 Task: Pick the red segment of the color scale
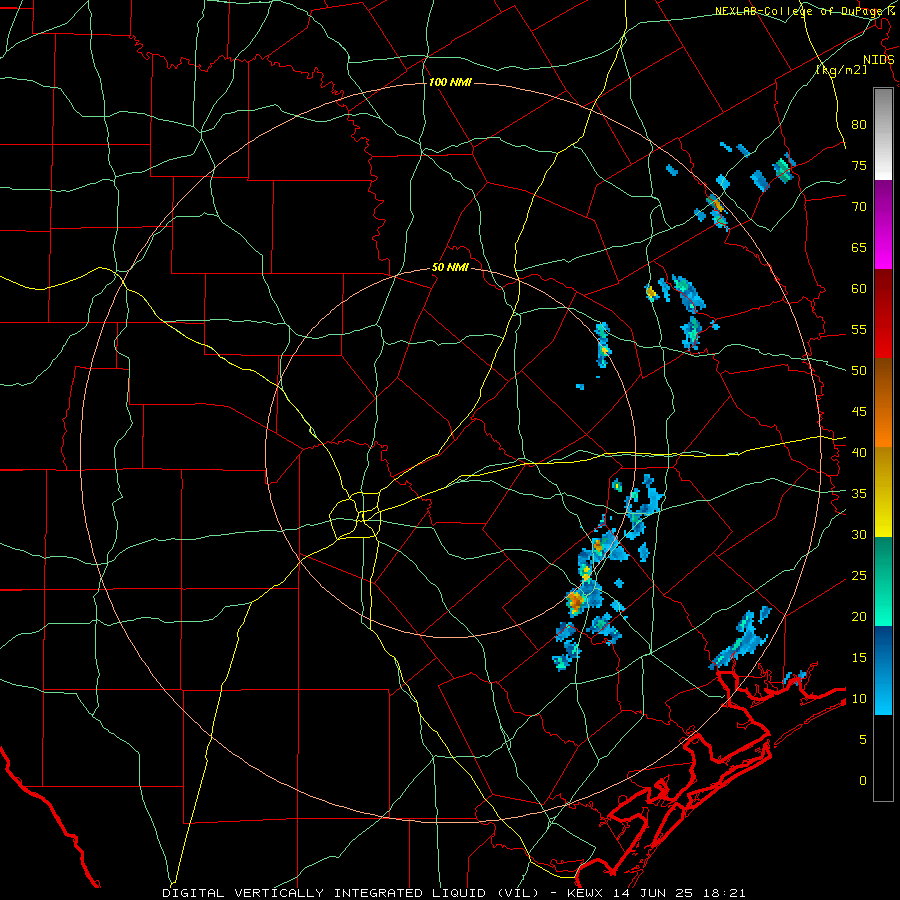pyautogui.click(x=883, y=314)
